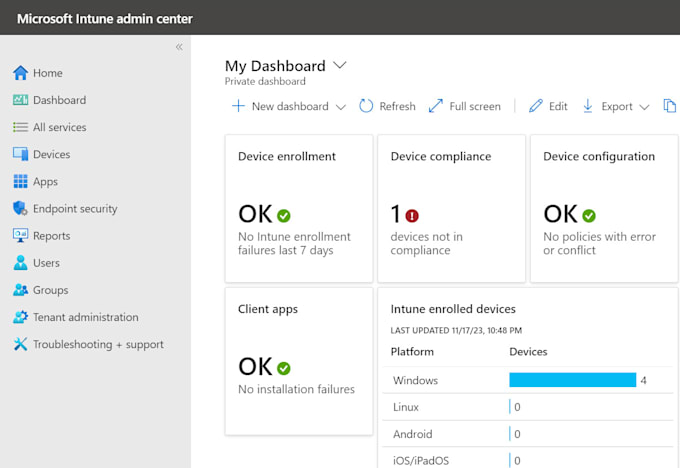Click the Edit pencil icon
The image size is (680, 468).
coord(536,106)
